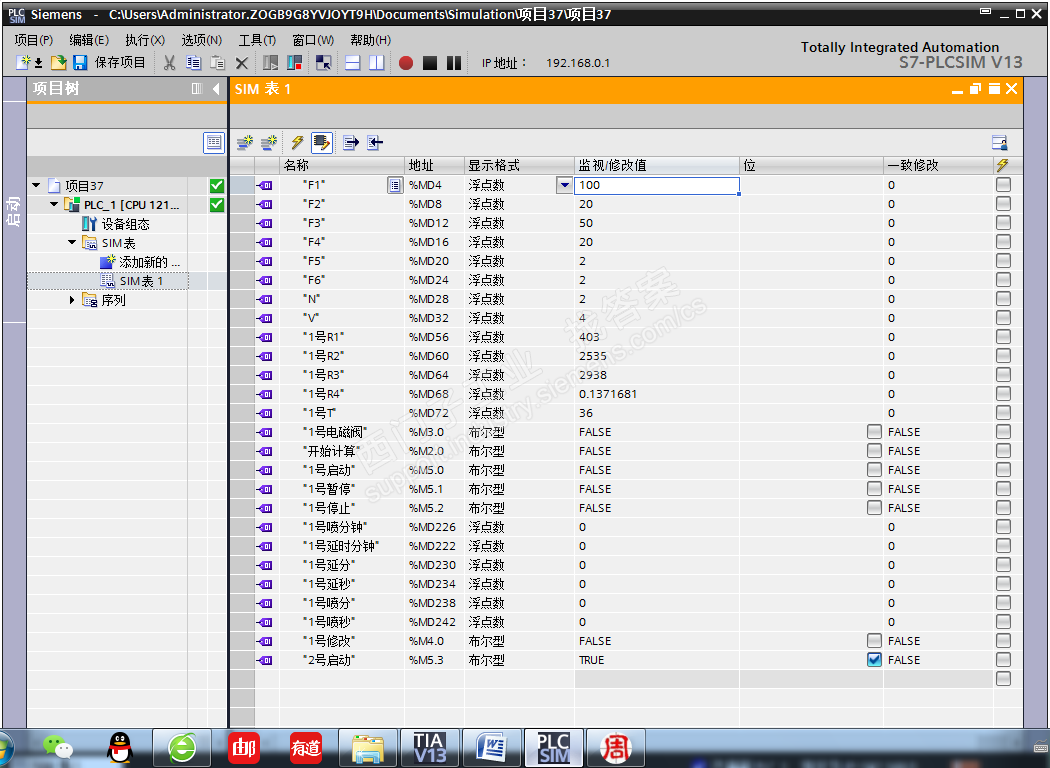
Task: Click the F1 monitor value input field
Action: coord(656,185)
